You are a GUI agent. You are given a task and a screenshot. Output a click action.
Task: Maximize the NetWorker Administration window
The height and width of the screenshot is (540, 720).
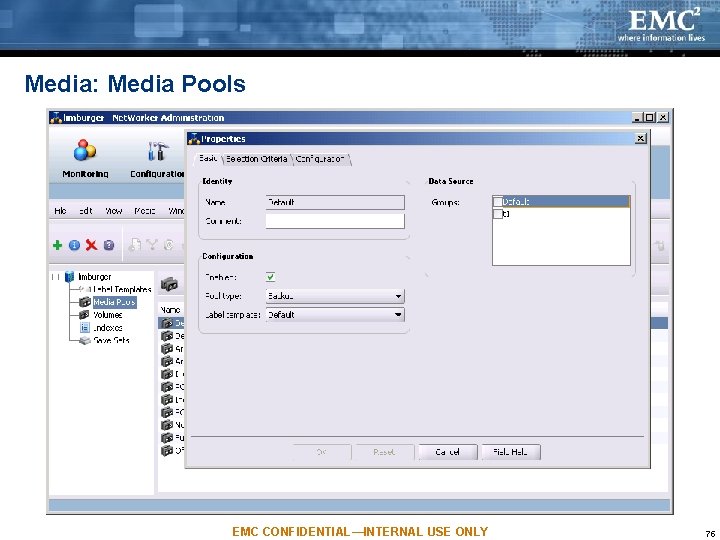click(649, 118)
